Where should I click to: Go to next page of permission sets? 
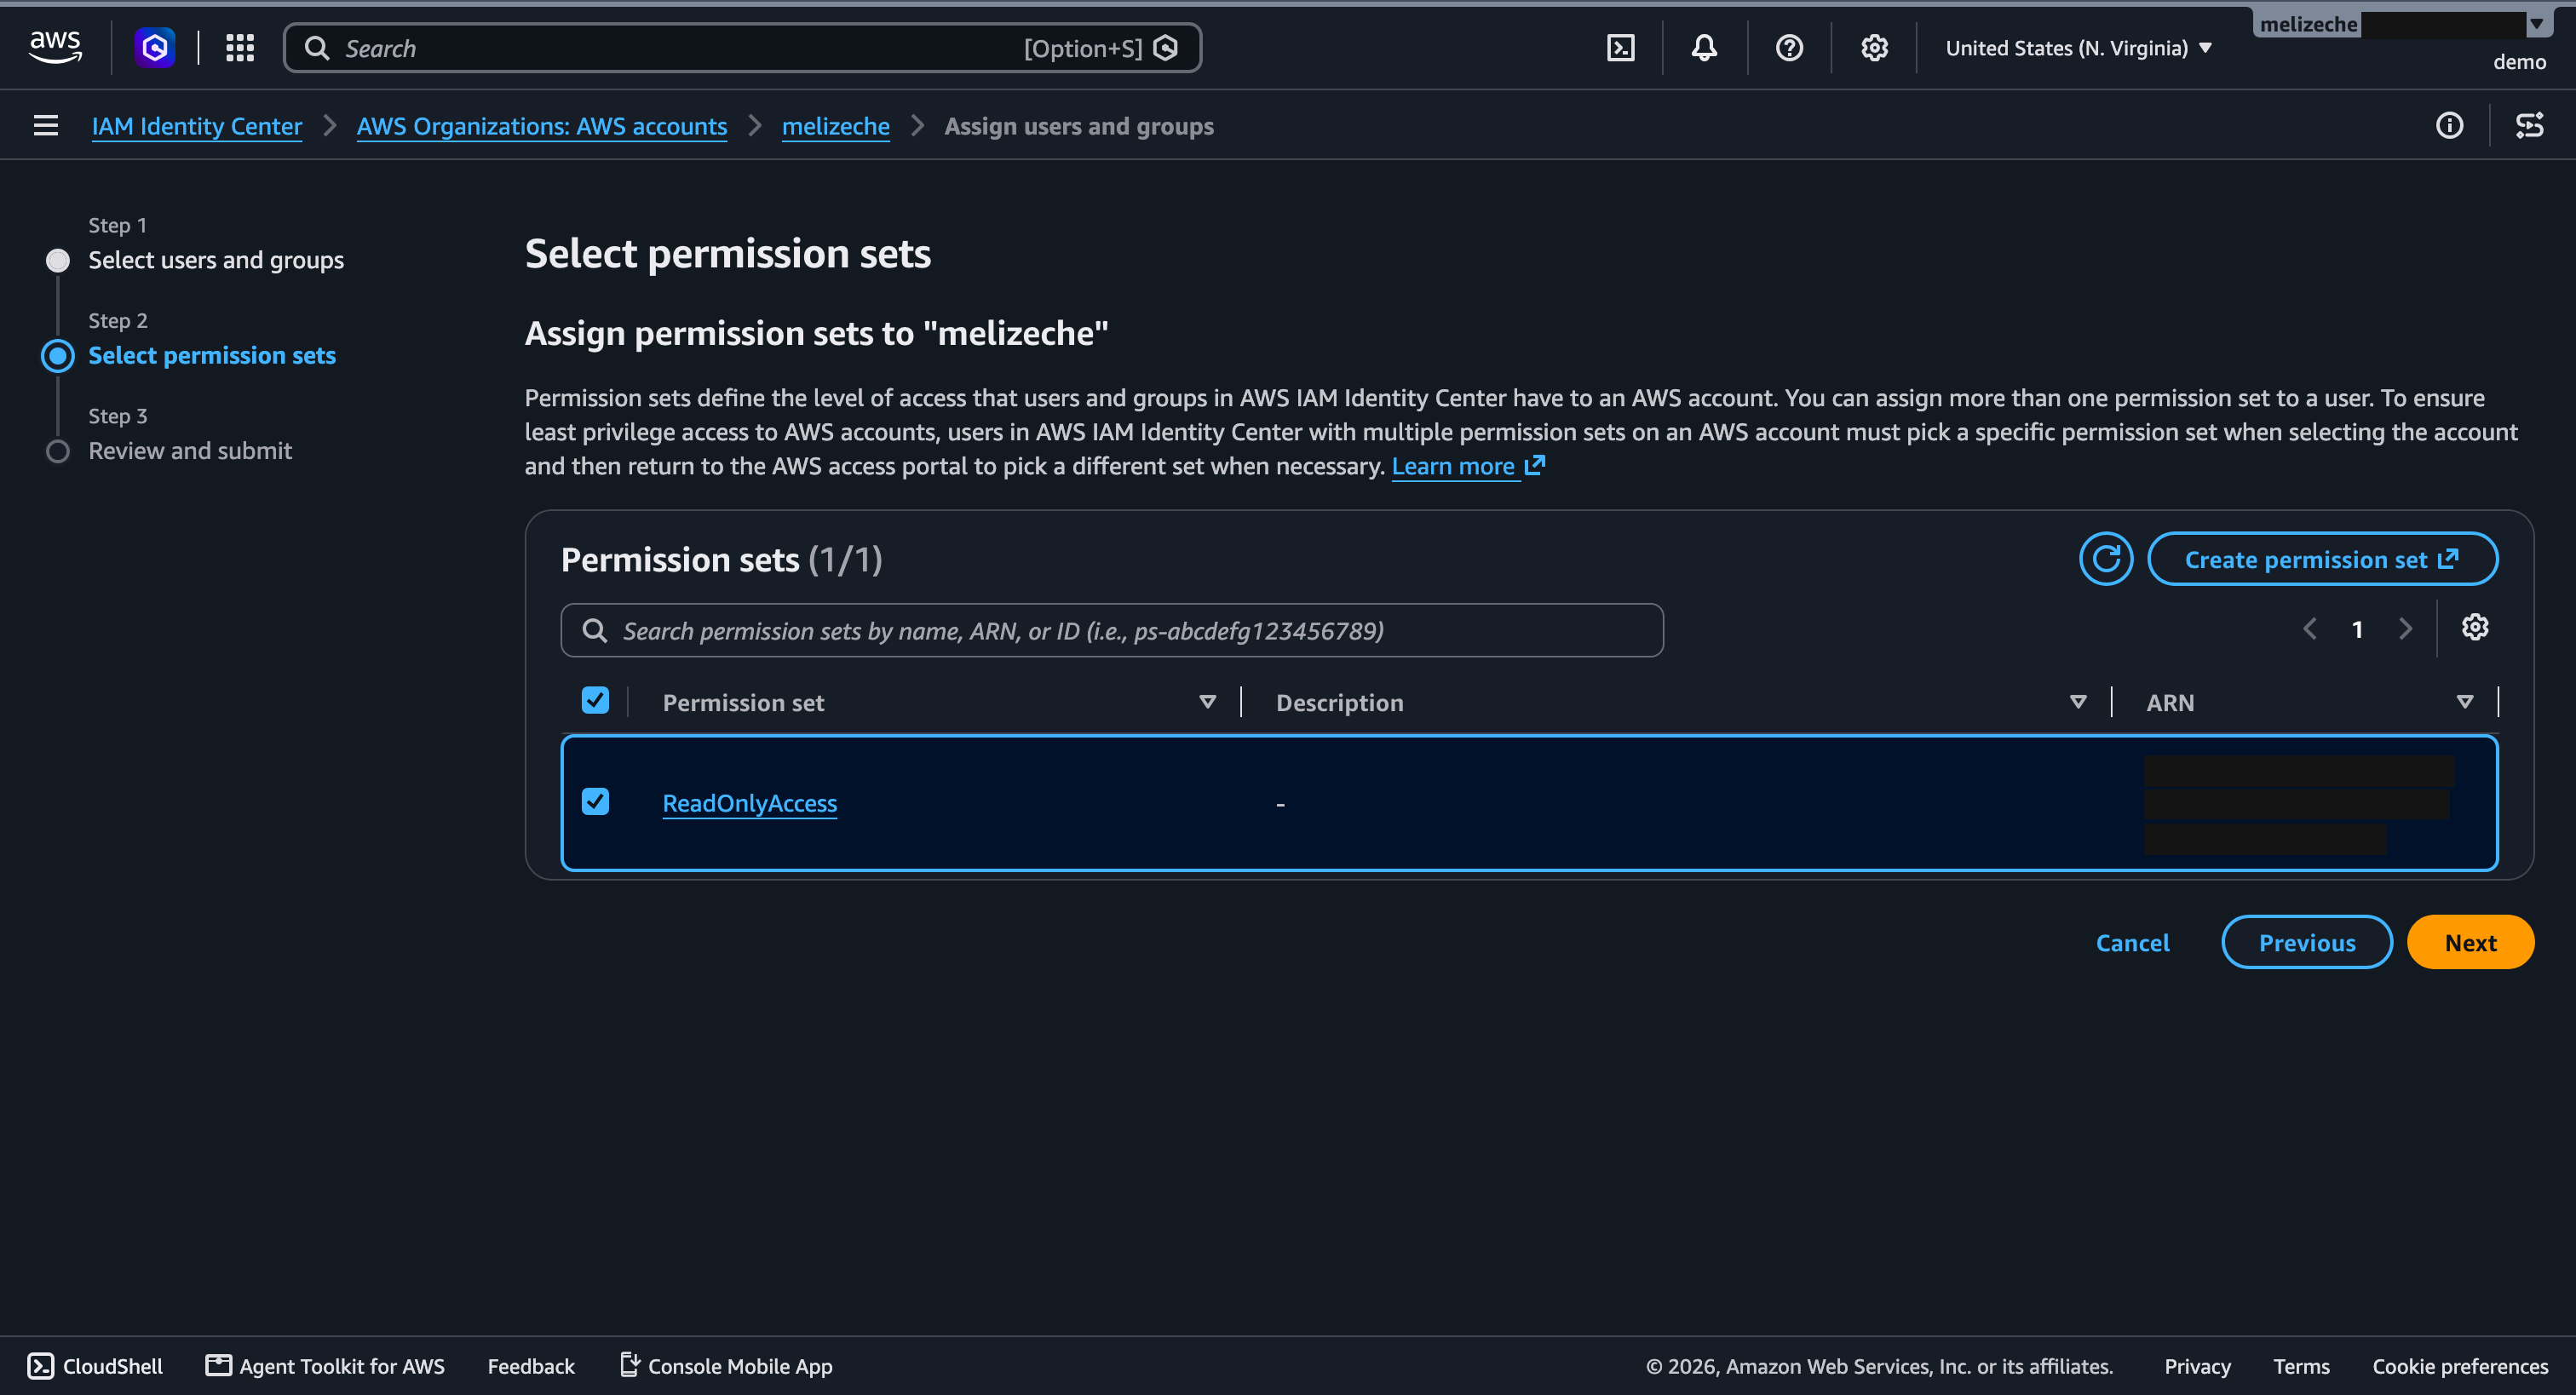click(x=2405, y=629)
